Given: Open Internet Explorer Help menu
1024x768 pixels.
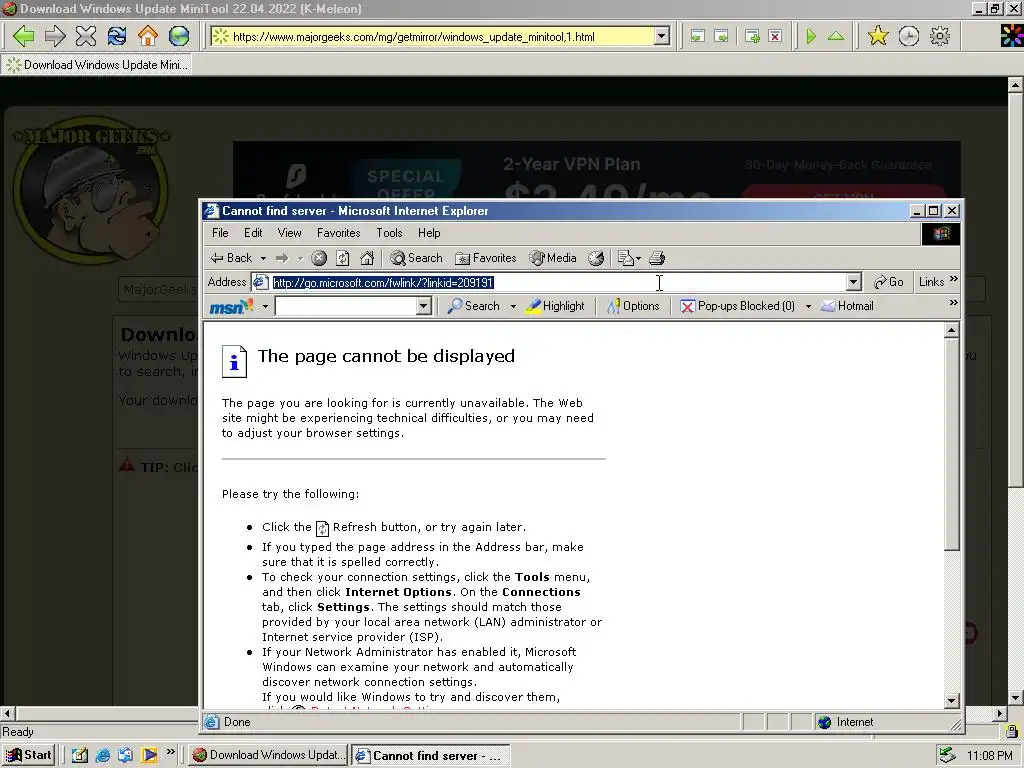Looking at the screenshot, I should (x=429, y=233).
